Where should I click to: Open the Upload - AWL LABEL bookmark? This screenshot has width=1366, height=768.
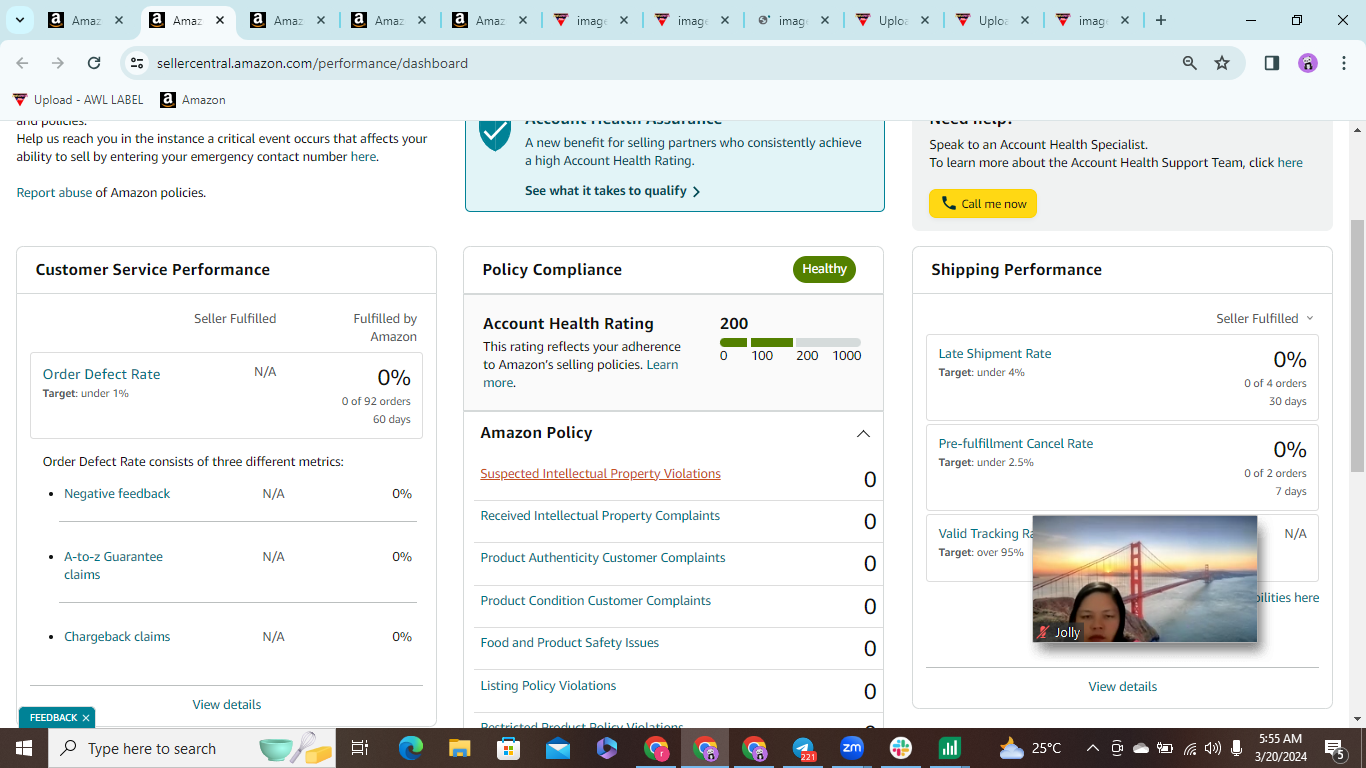point(78,100)
